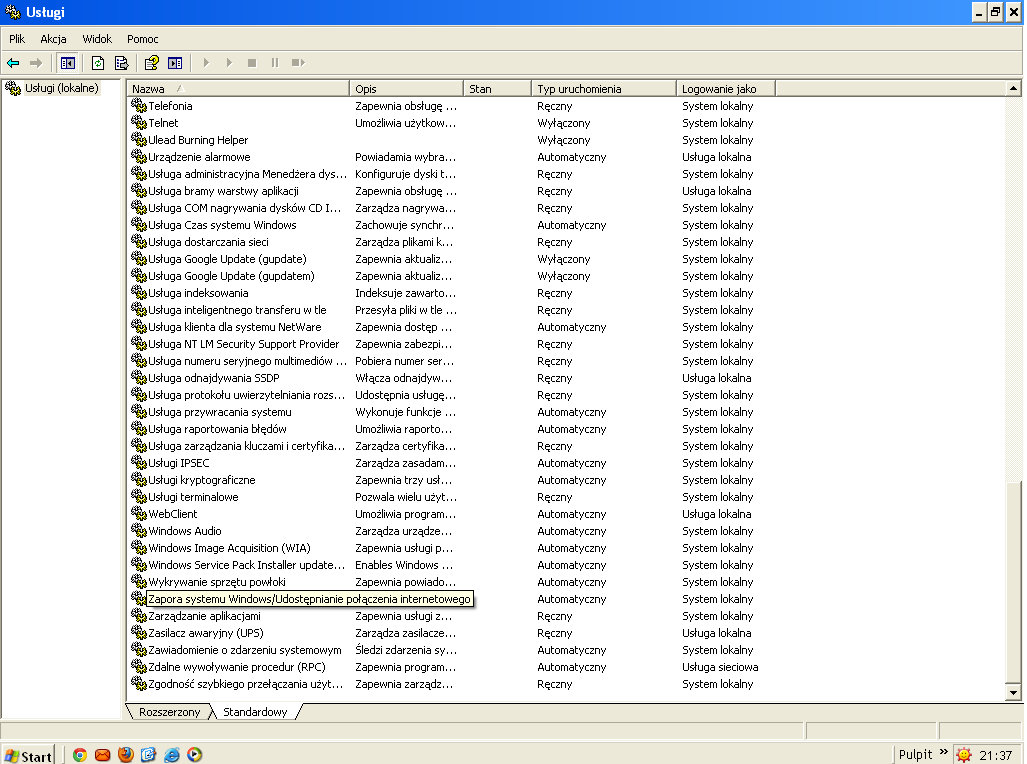The height and width of the screenshot is (764, 1027).
Task: Open the Start menu button
Action: [28, 755]
